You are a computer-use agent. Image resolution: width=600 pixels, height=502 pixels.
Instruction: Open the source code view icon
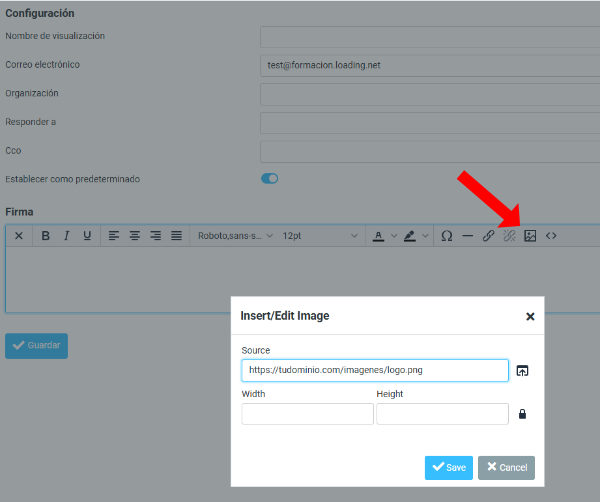pos(551,236)
